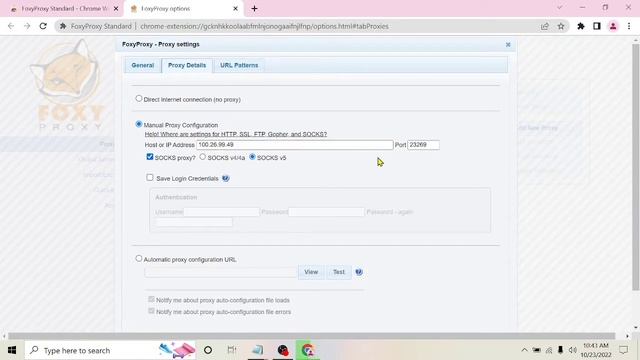
Task: Select Manual Proxy Configuration radio
Action: pyautogui.click(x=139, y=124)
